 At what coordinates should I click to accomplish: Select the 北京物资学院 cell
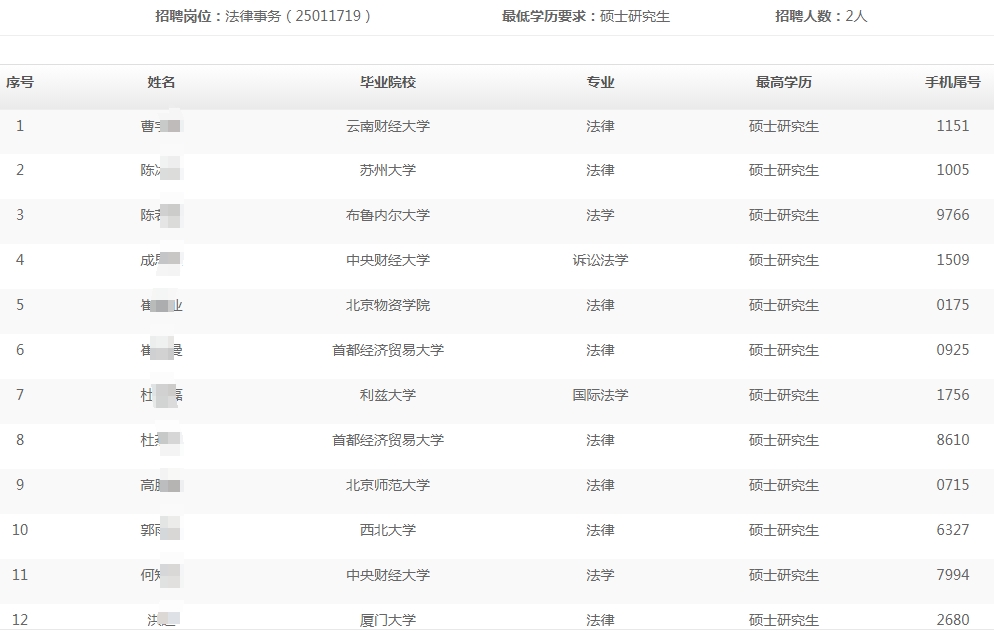[x=388, y=305]
